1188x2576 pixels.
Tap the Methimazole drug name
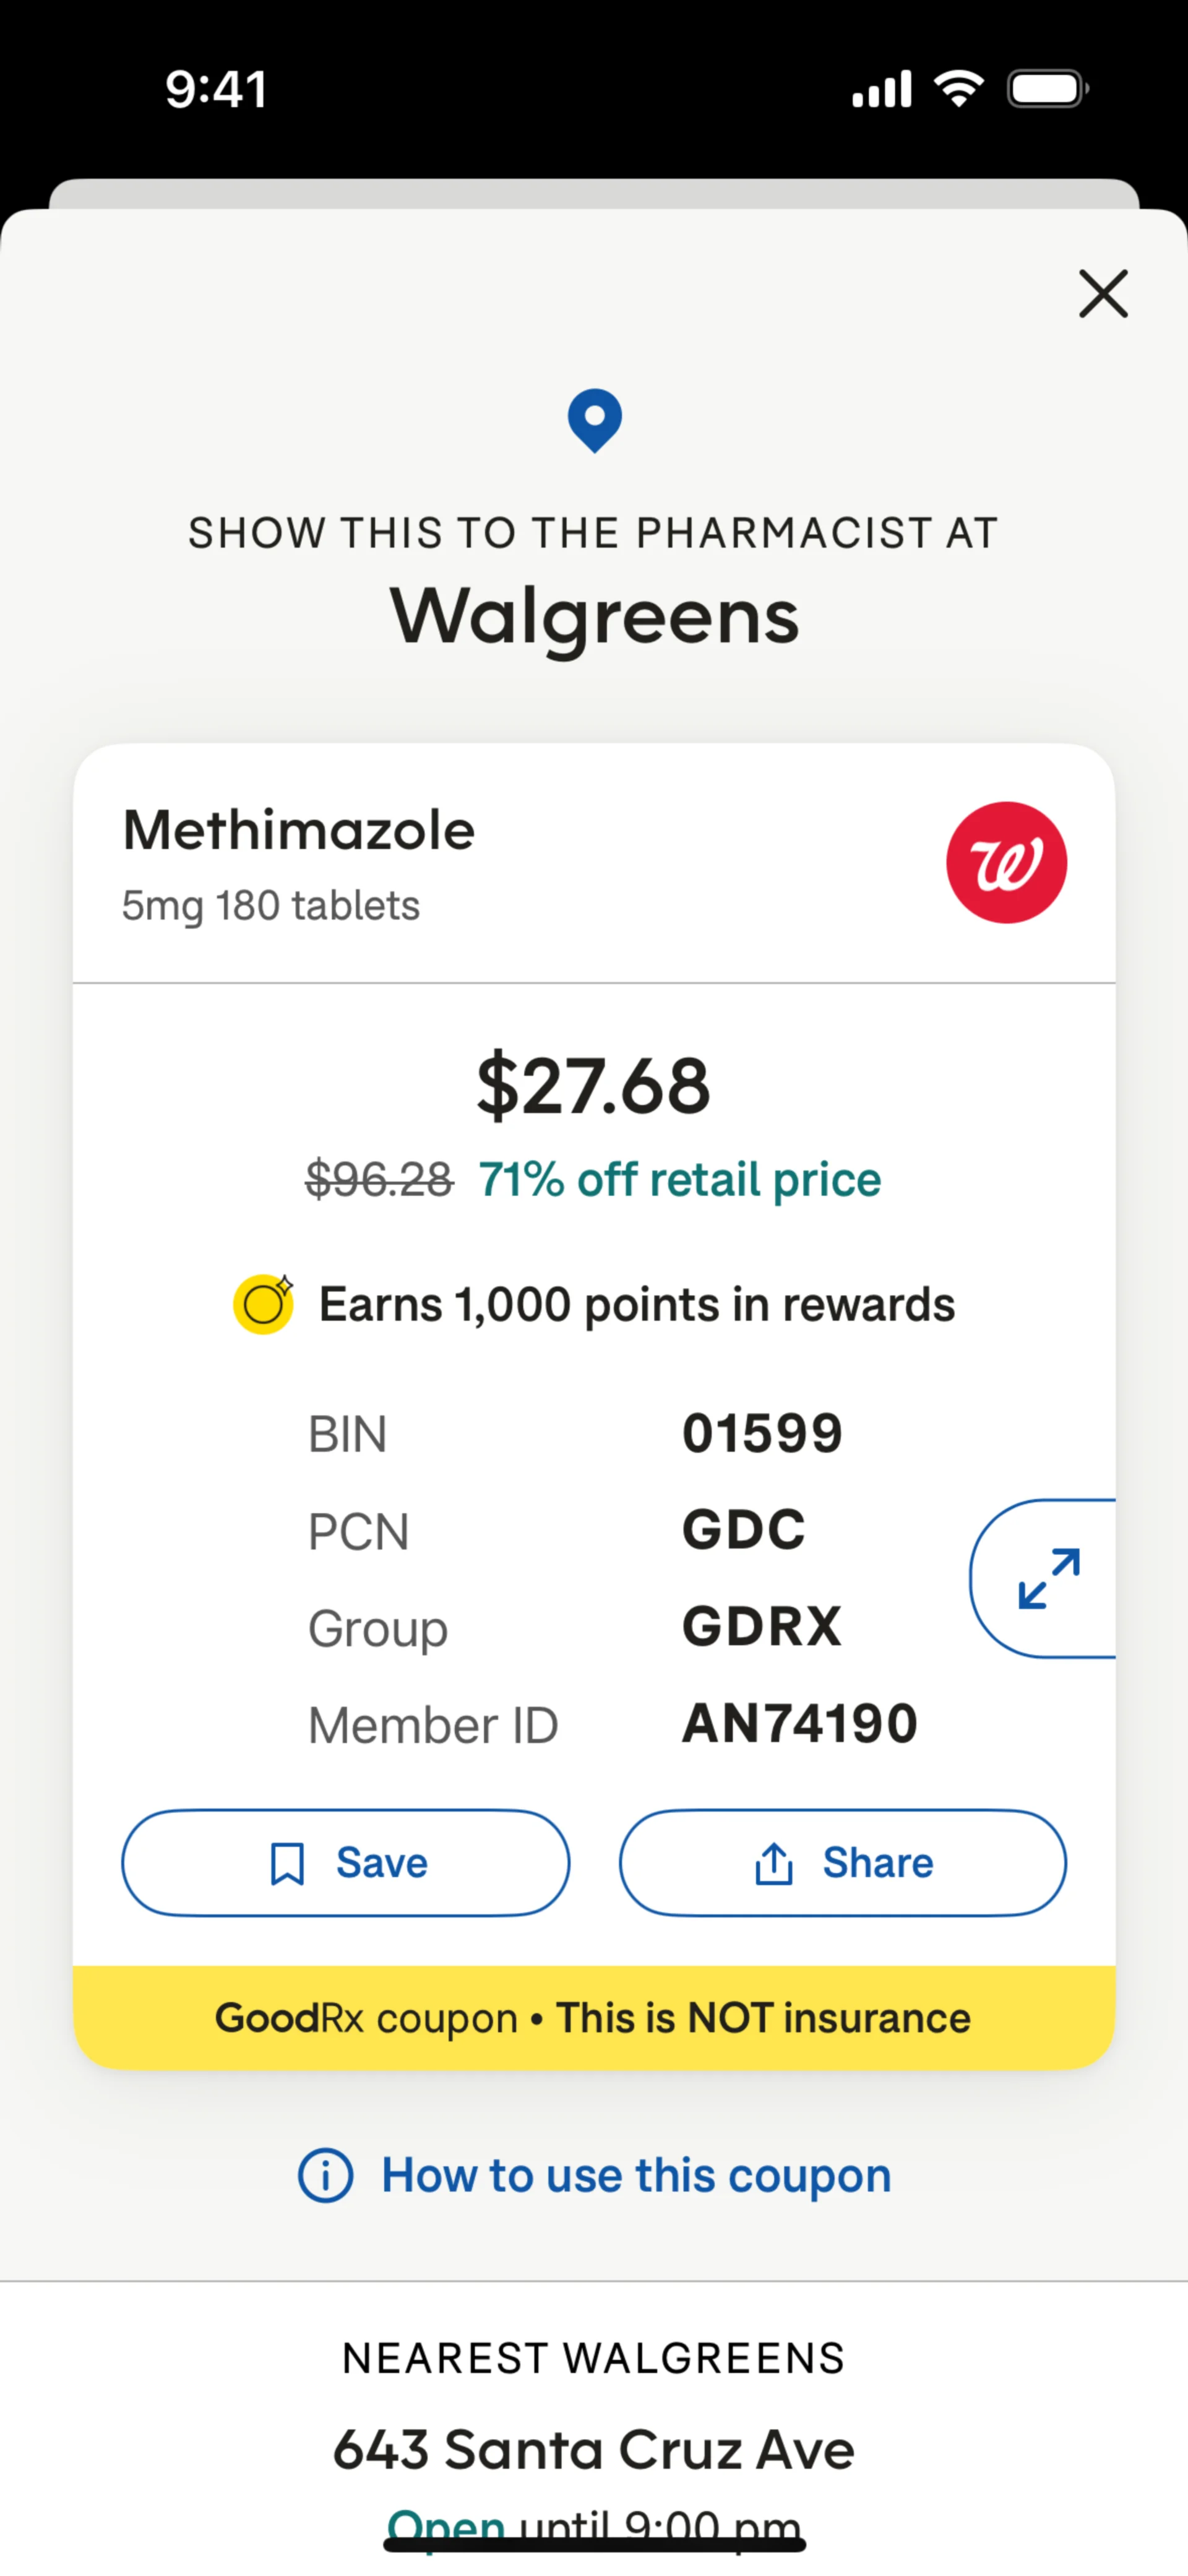(x=299, y=830)
